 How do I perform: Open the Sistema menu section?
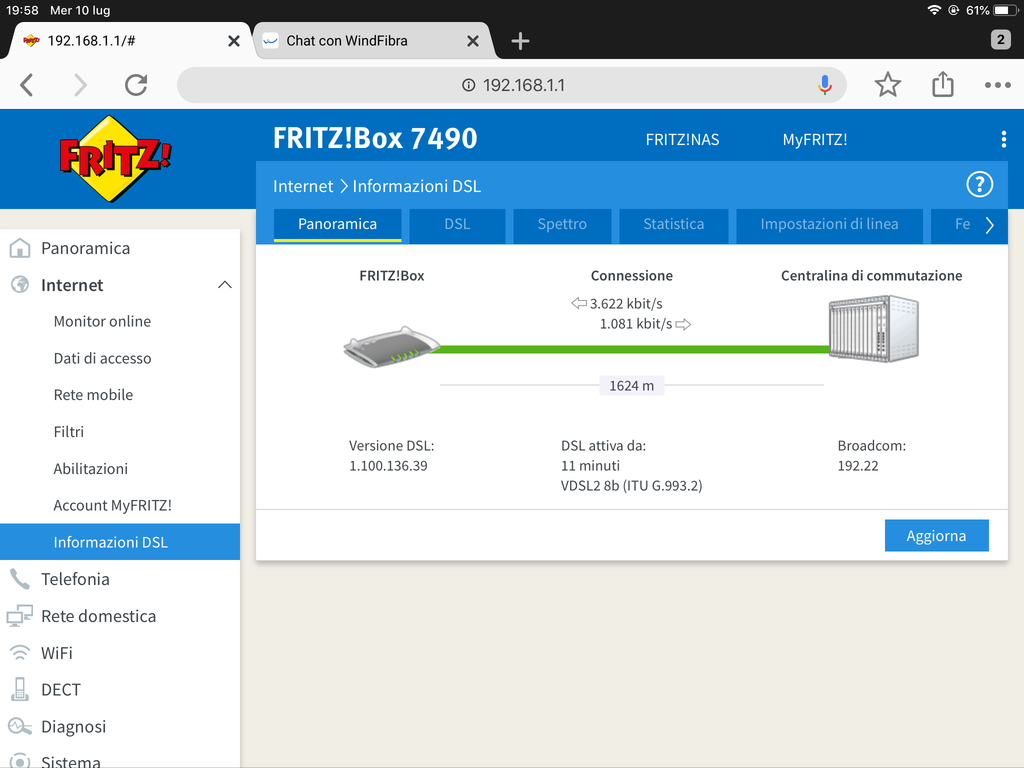click(x=71, y=761)
